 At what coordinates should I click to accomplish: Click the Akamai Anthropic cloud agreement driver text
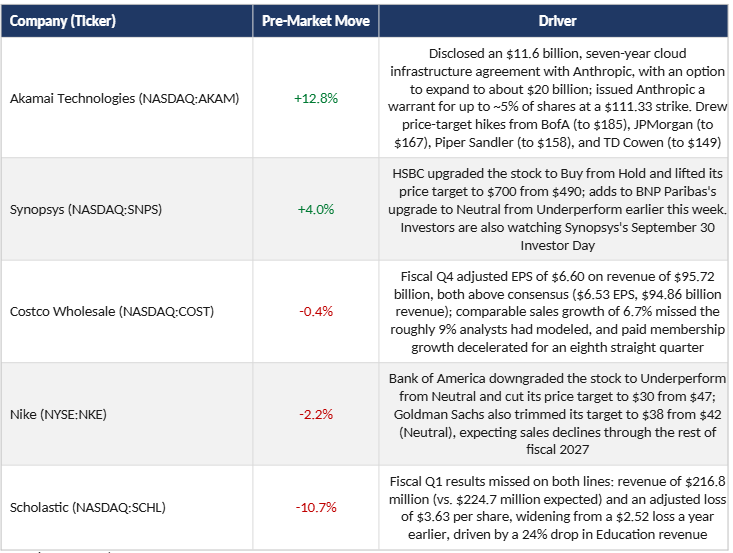[557, 98]
